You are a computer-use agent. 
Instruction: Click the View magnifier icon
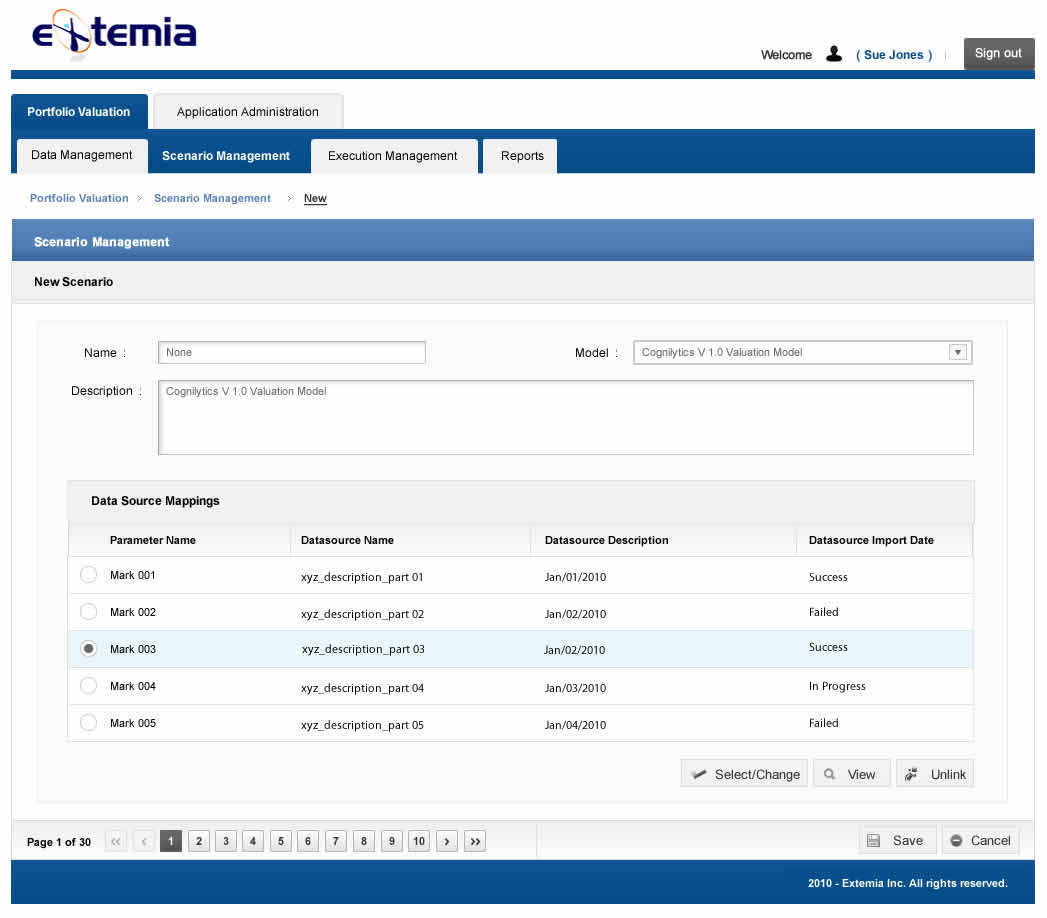tap(829, 774)
